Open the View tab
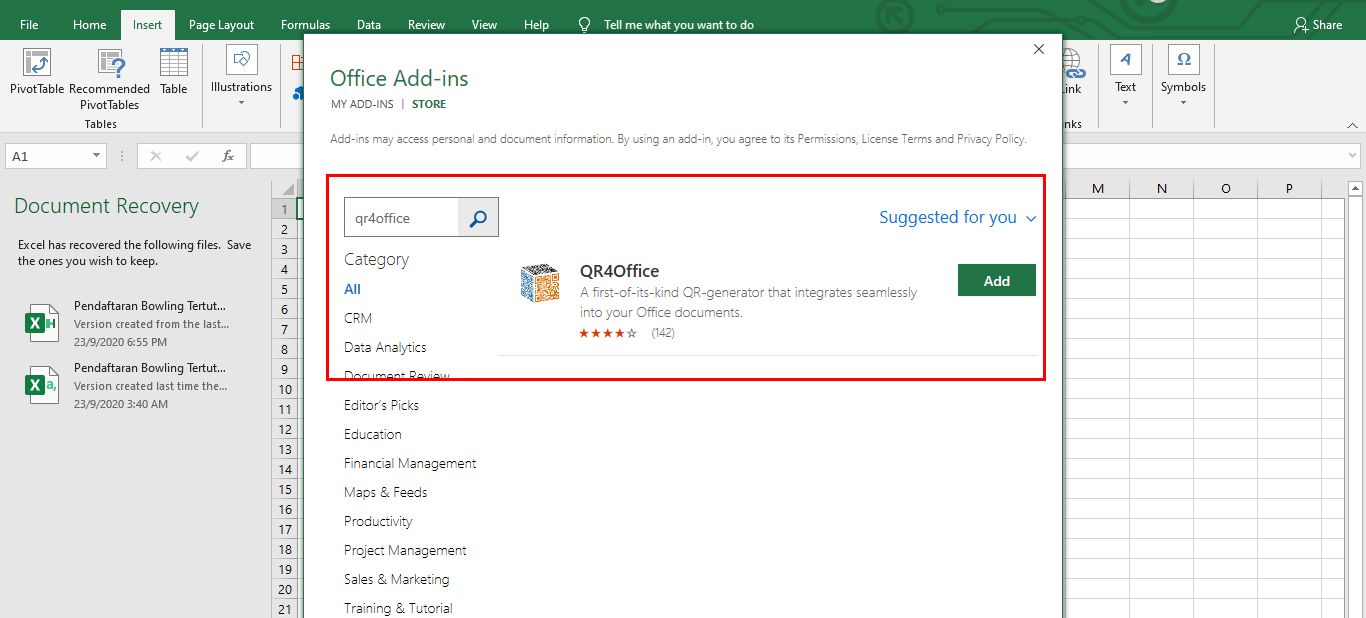This screenshot has height=618, width=1366. [x=484, y=25]
